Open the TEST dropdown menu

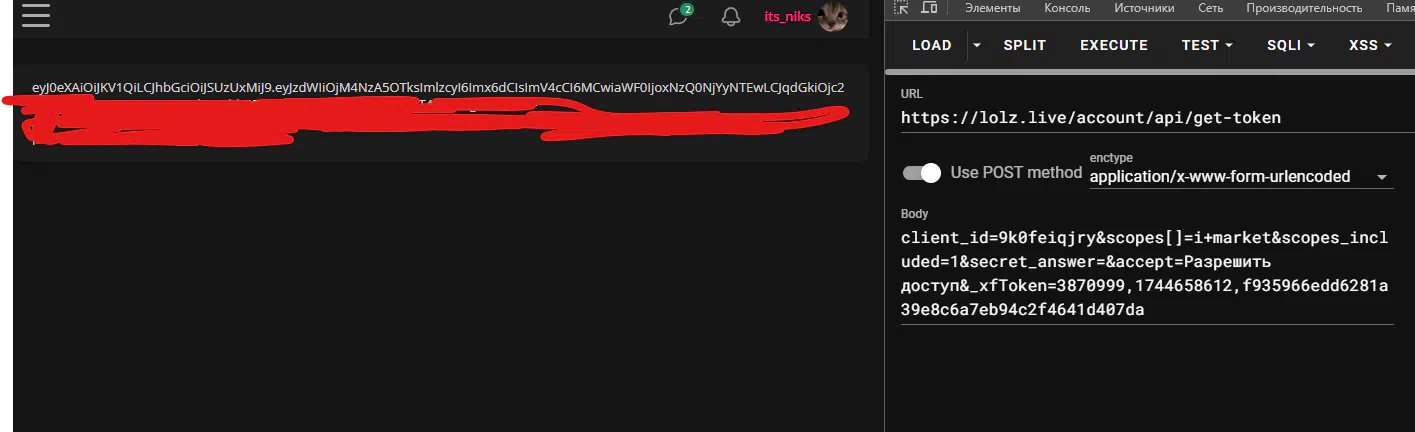tap(1207, 45)
